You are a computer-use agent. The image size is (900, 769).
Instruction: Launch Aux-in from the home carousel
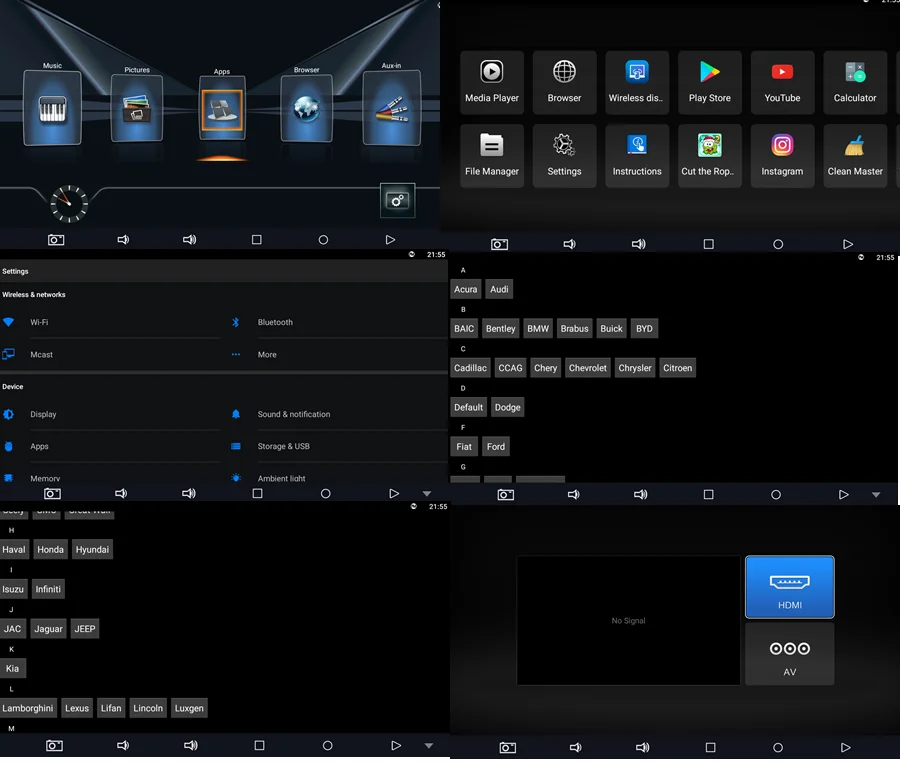pos(391,107)
